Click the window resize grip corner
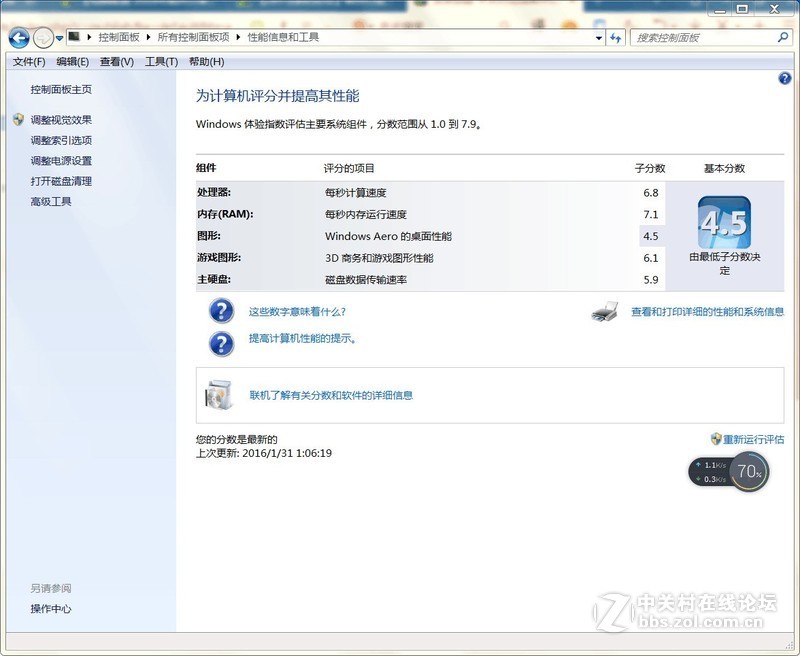Image resolution: width=800 pixels, height=656 pixels. click(x=791, y=646)
